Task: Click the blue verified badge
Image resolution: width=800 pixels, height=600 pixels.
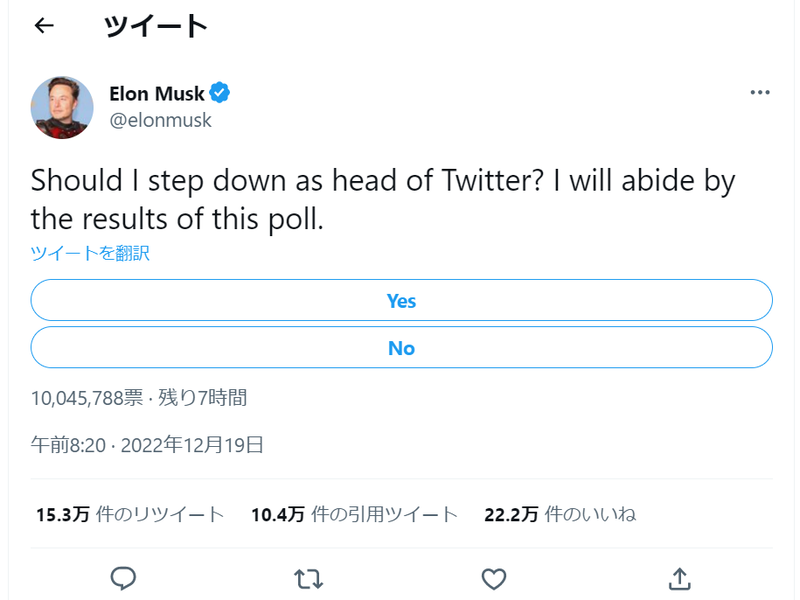Action: (x=220, y=94)
